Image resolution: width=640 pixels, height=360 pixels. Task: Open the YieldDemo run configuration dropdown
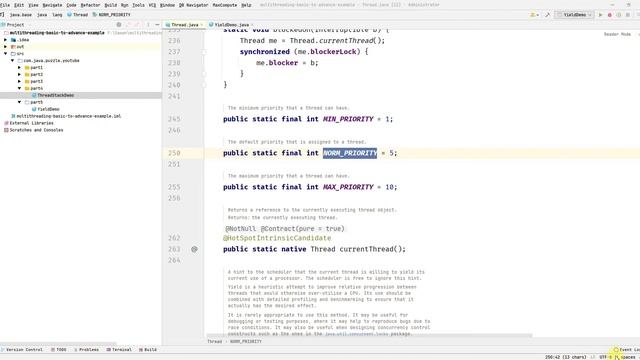pos(574,15)
